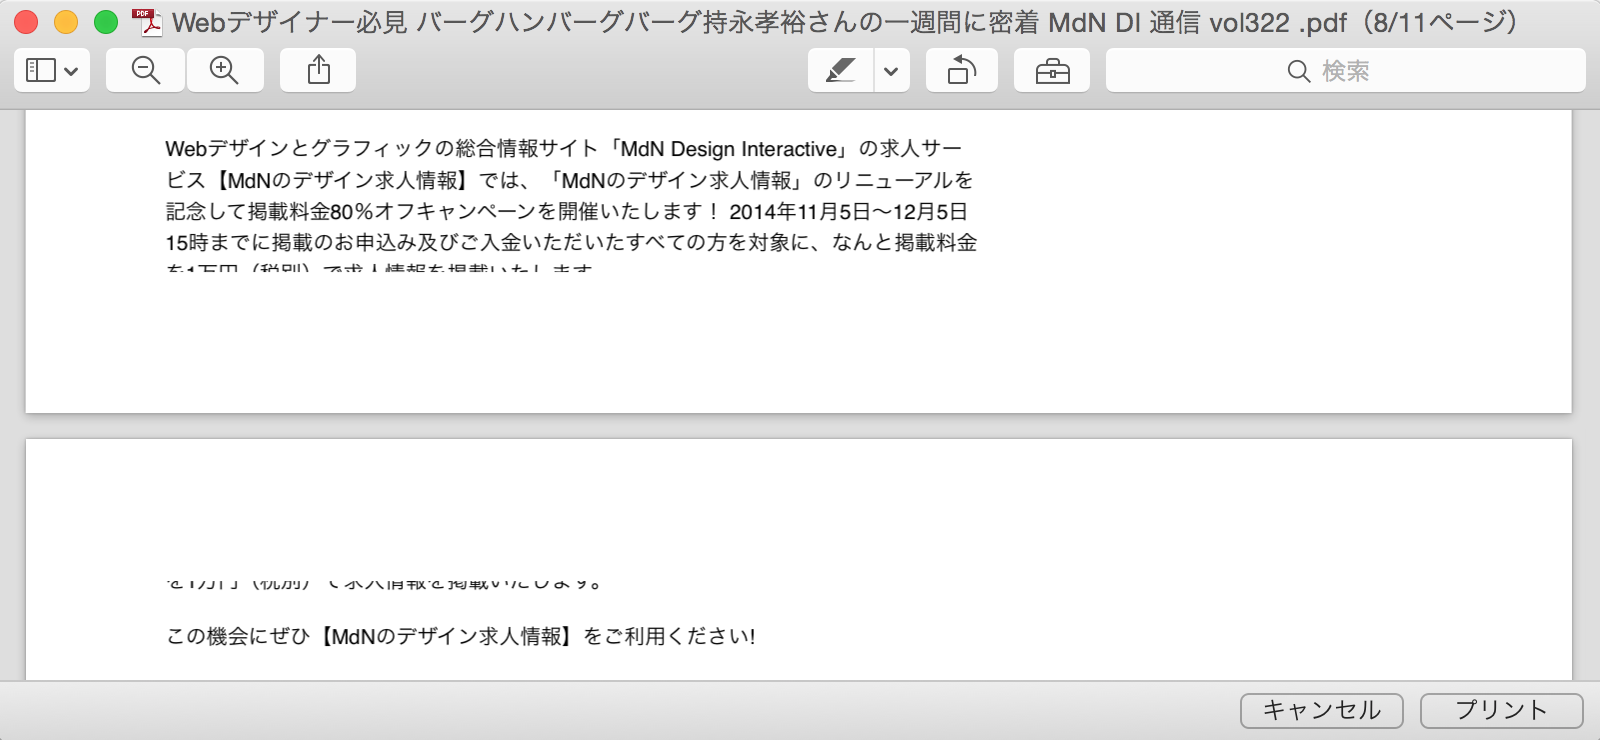
Task: Close the window with the red button
Action: [26, 22]
